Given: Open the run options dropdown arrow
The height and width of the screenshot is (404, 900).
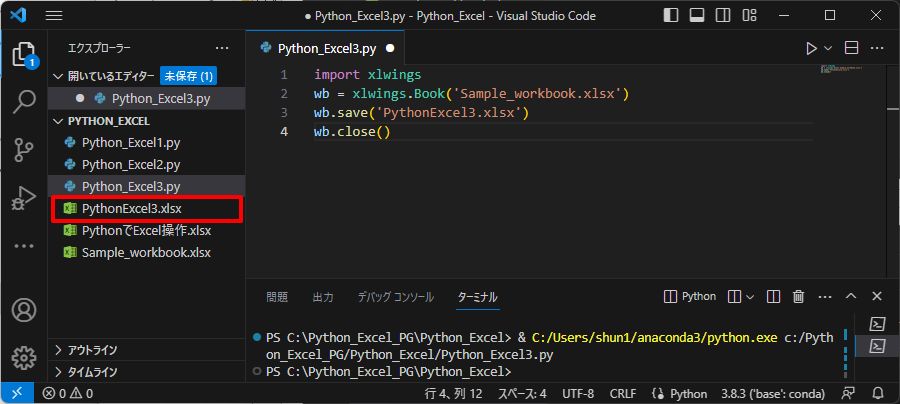Looking at the screenshot, I should pos(828,49).
